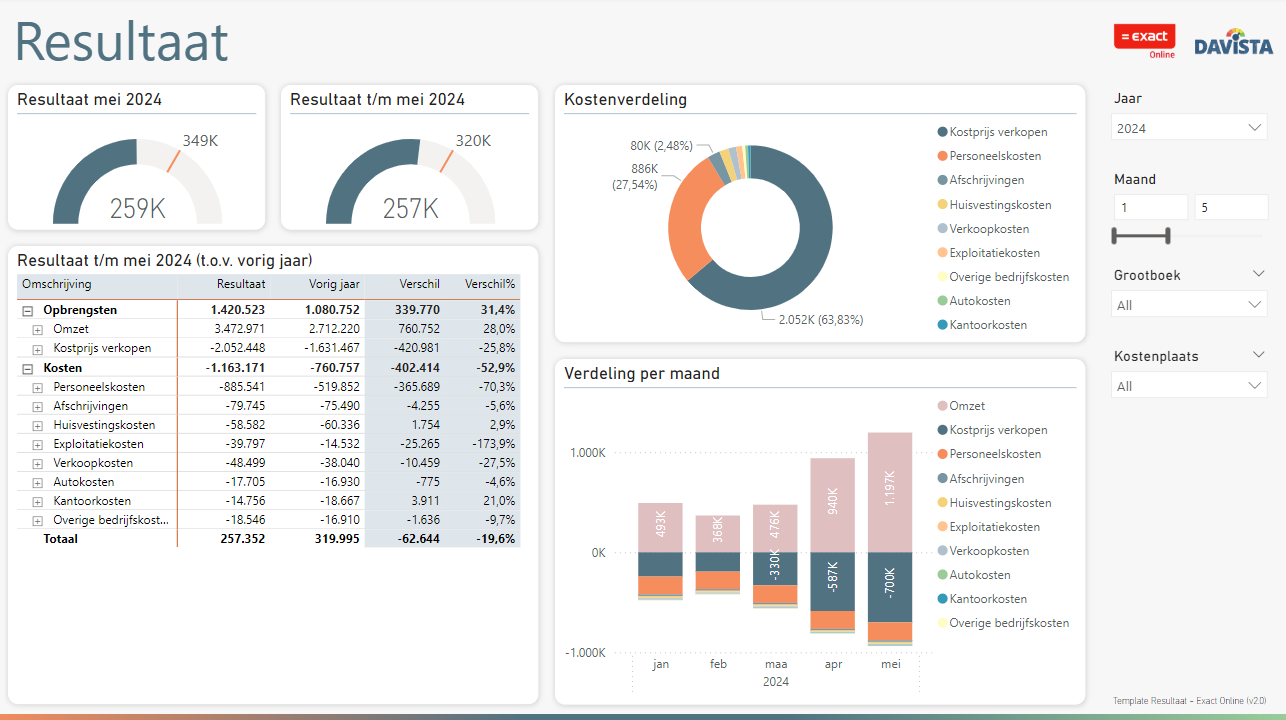Click the Davista logo

[x=1233, y=43]
